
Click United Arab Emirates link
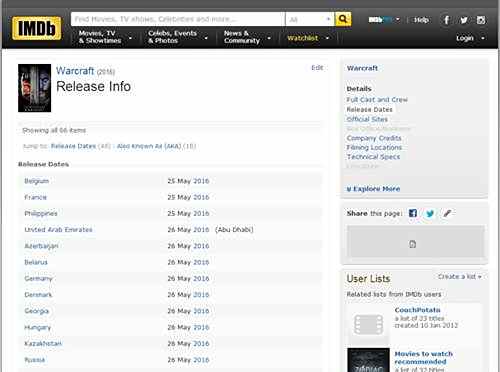coord(58,230)
